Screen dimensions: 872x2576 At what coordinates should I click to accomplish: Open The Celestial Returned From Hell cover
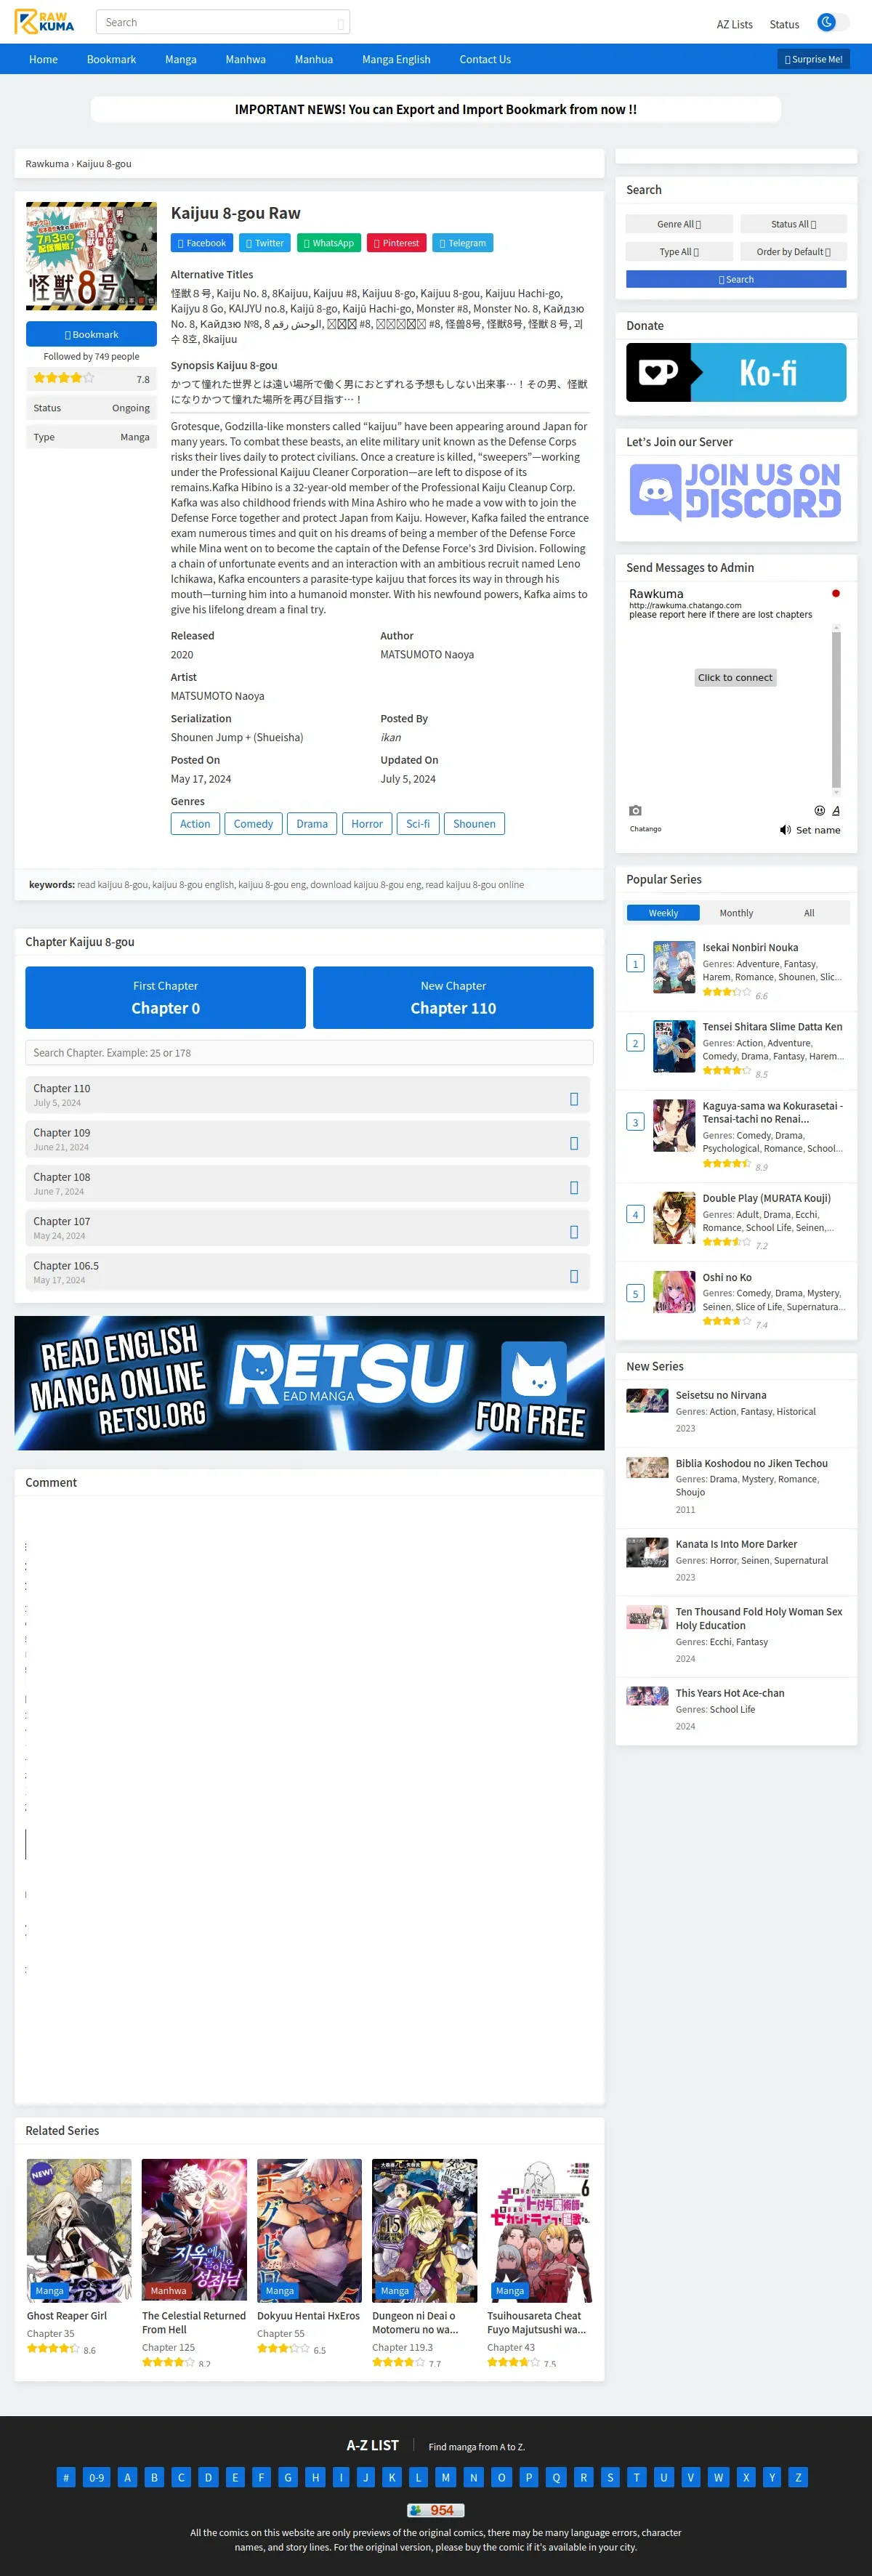coord(194,2230)
